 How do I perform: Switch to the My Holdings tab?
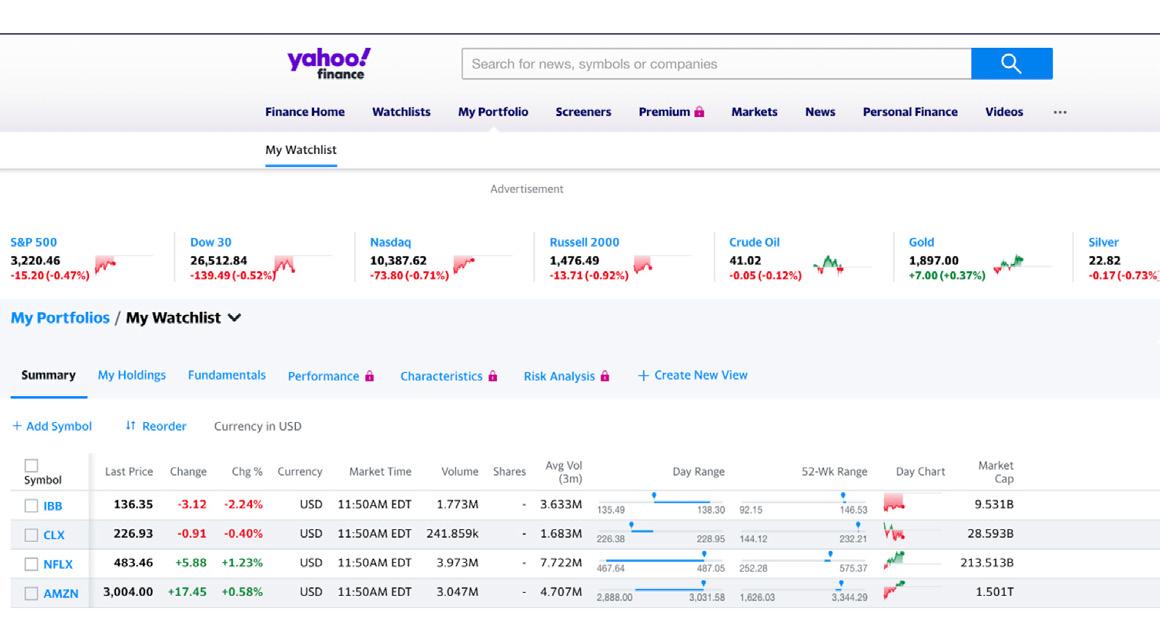[132, 375]
